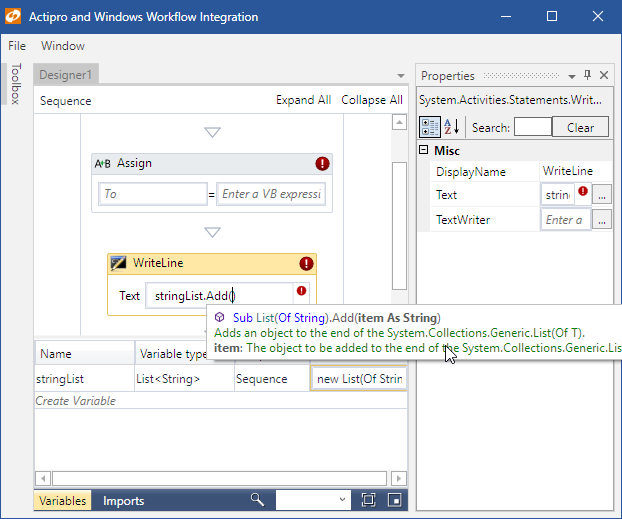Click the Assign 'To' expression field
Screen dimensions: 622x519
pyautogui.click(x=153, y=194)
